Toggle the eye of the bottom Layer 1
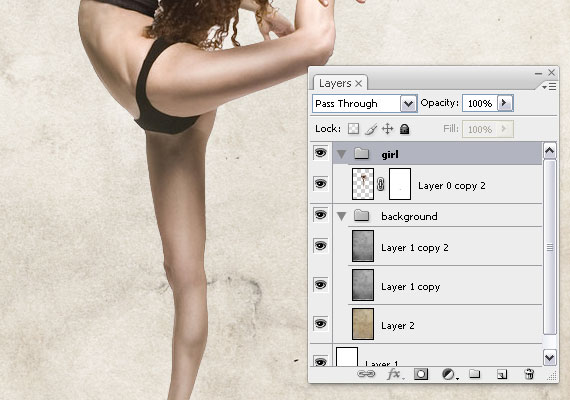The height and width of the screenshot is (400, 570). pos(320,361)
